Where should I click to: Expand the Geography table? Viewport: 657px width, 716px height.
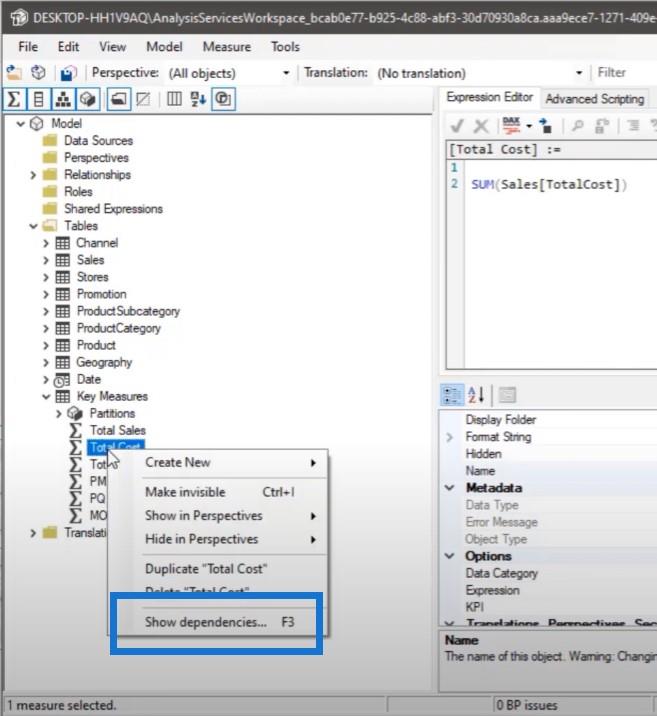pyautogui.click(x=46, y=363)
